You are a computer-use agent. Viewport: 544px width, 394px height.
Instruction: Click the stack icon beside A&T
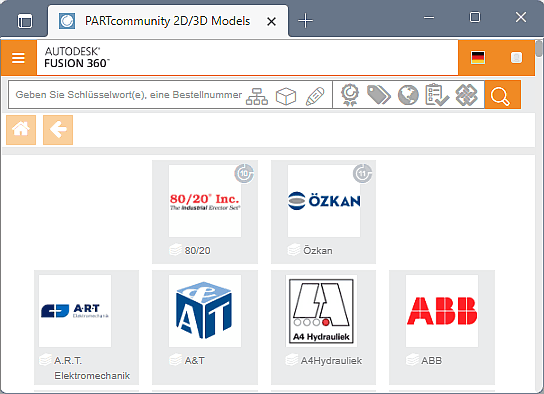[176, 360]
